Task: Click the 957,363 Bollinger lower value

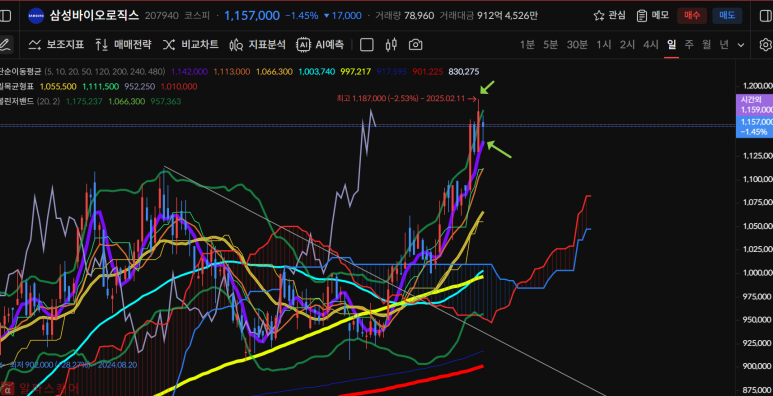Action: [166, 101]
